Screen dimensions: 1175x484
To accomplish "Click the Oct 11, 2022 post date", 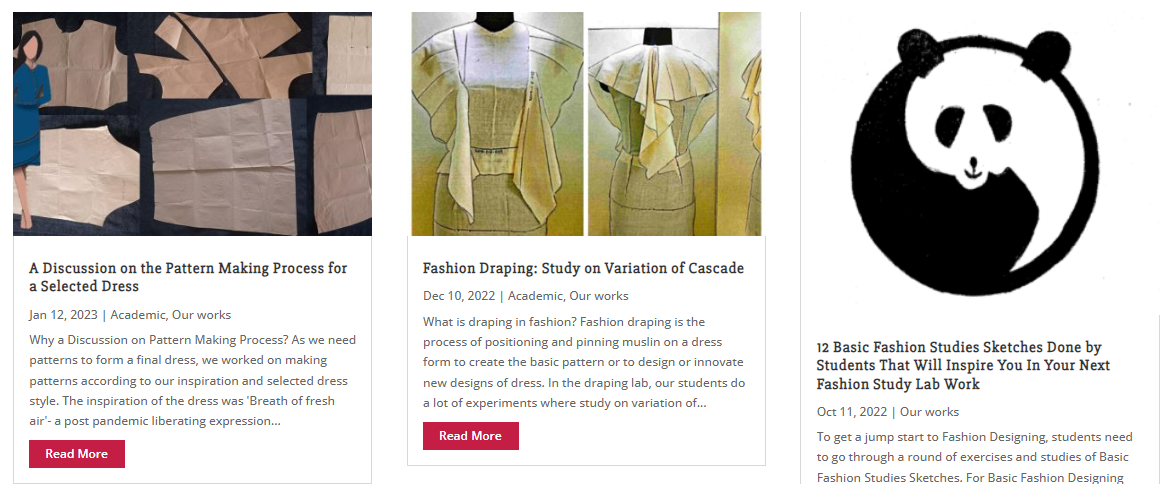I will point(852,411).
